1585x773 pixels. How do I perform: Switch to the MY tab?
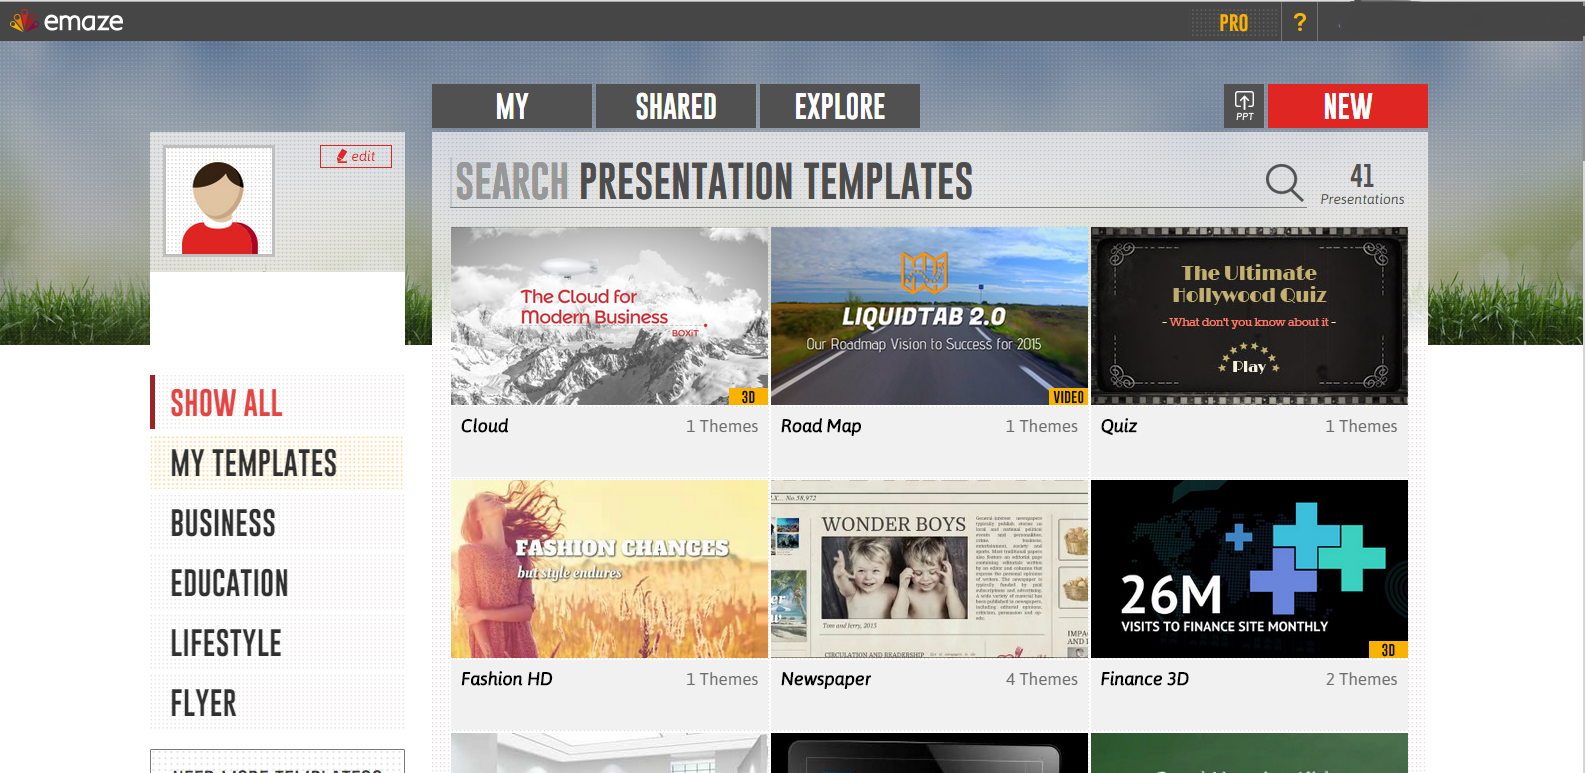[512, 106]
